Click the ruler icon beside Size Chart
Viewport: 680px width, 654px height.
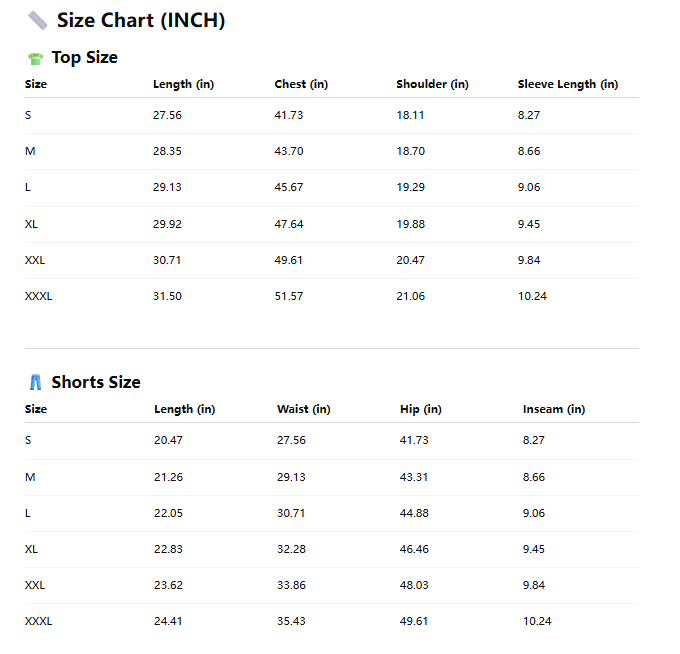click(38, 20)
